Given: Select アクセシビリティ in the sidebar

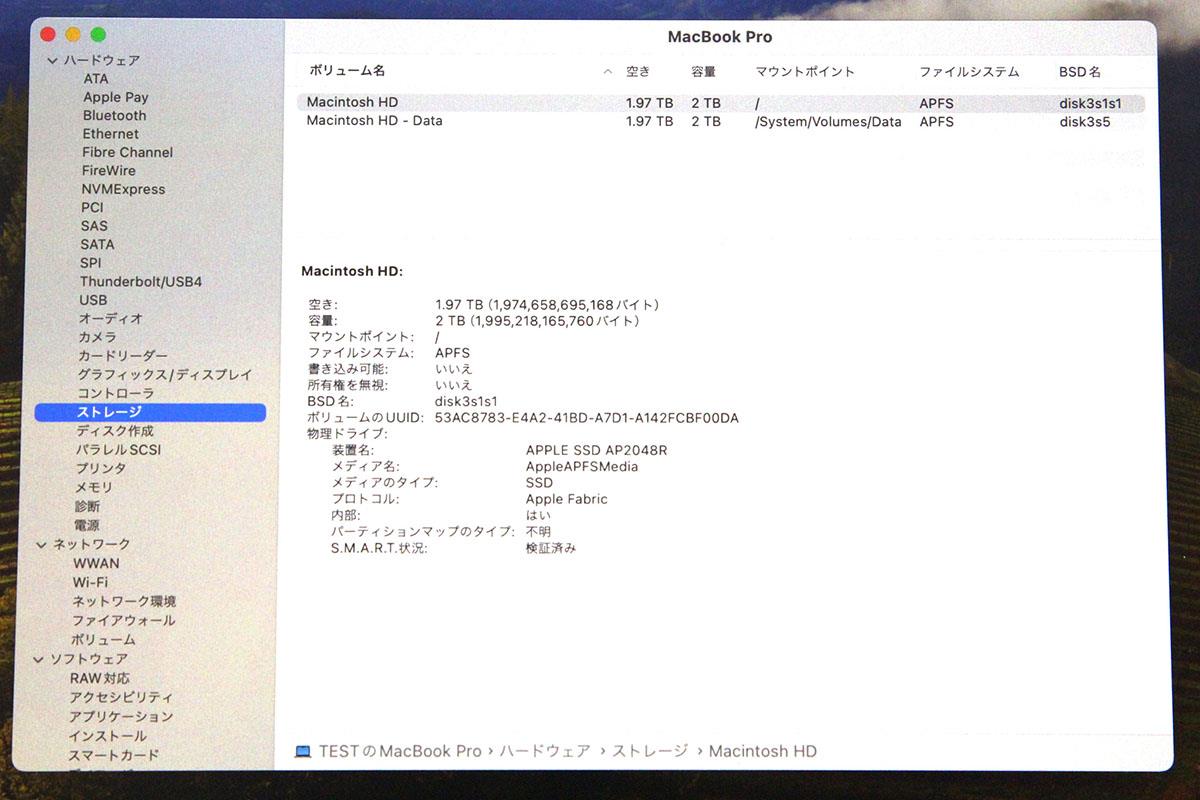Looking at the screenshot, I should point(121,698).
